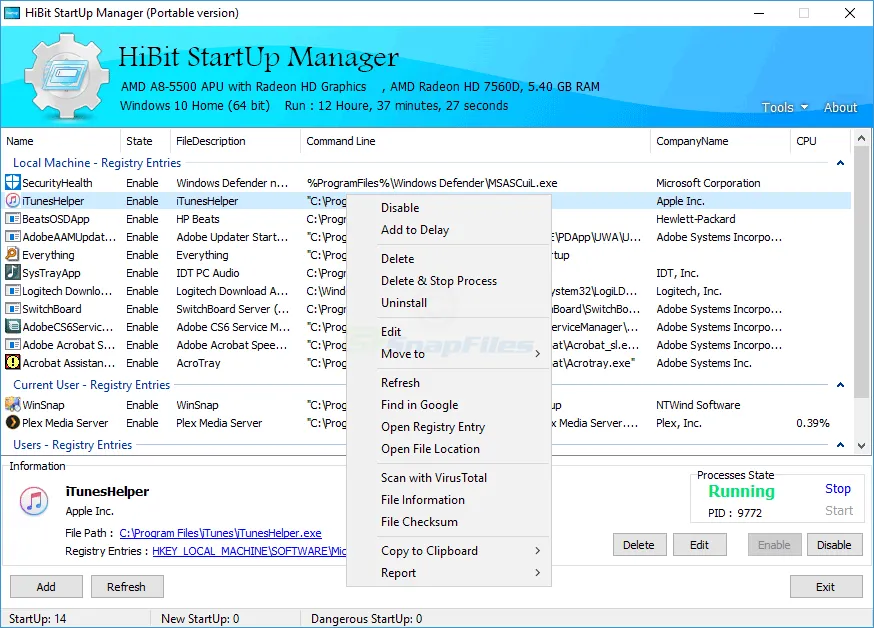Click the iTunesHelper music note row icon
874x628 pixels.
[x=12, y=201]
